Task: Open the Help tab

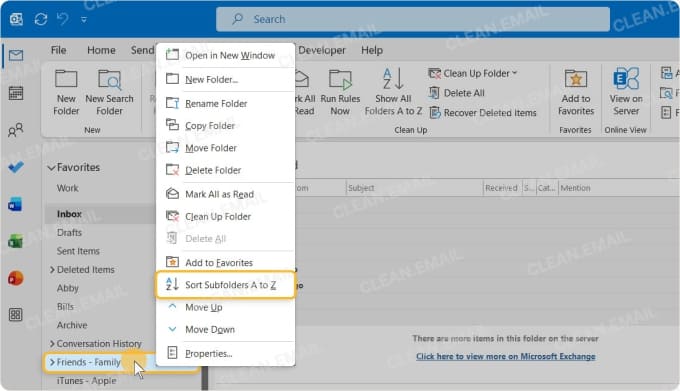Action: [372, 50]
